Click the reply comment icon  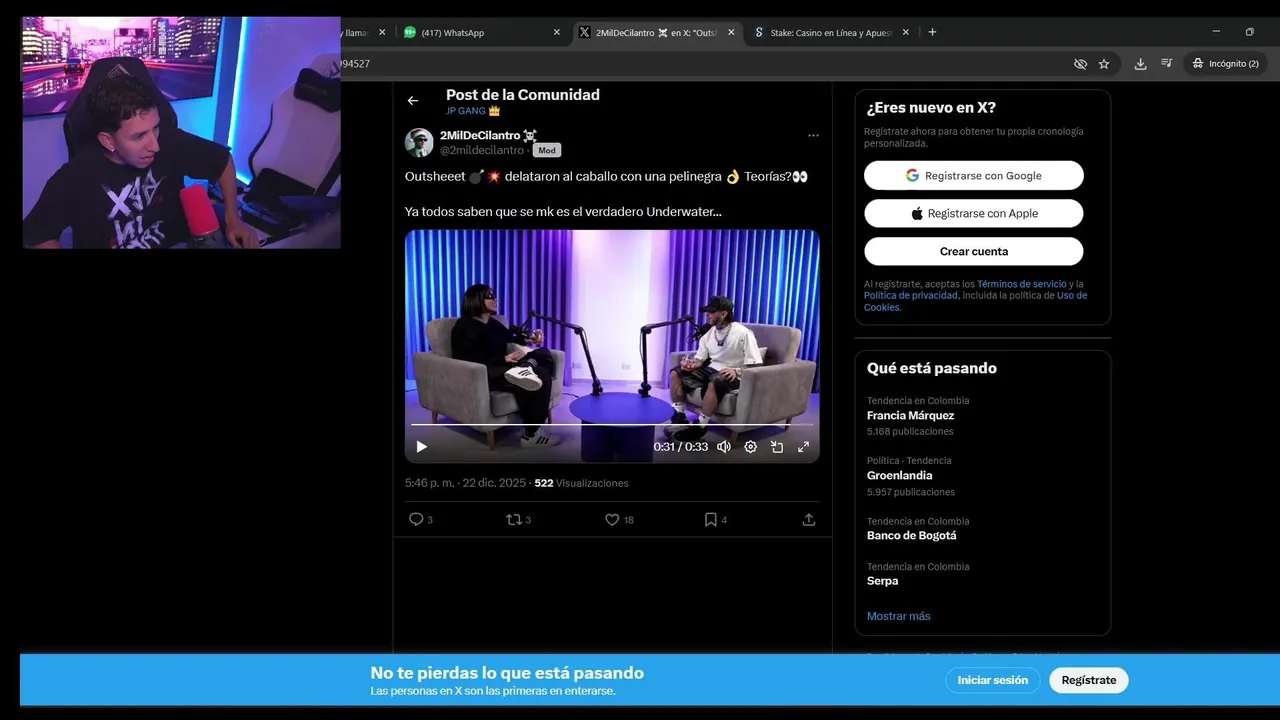click(x=416, y=520)
